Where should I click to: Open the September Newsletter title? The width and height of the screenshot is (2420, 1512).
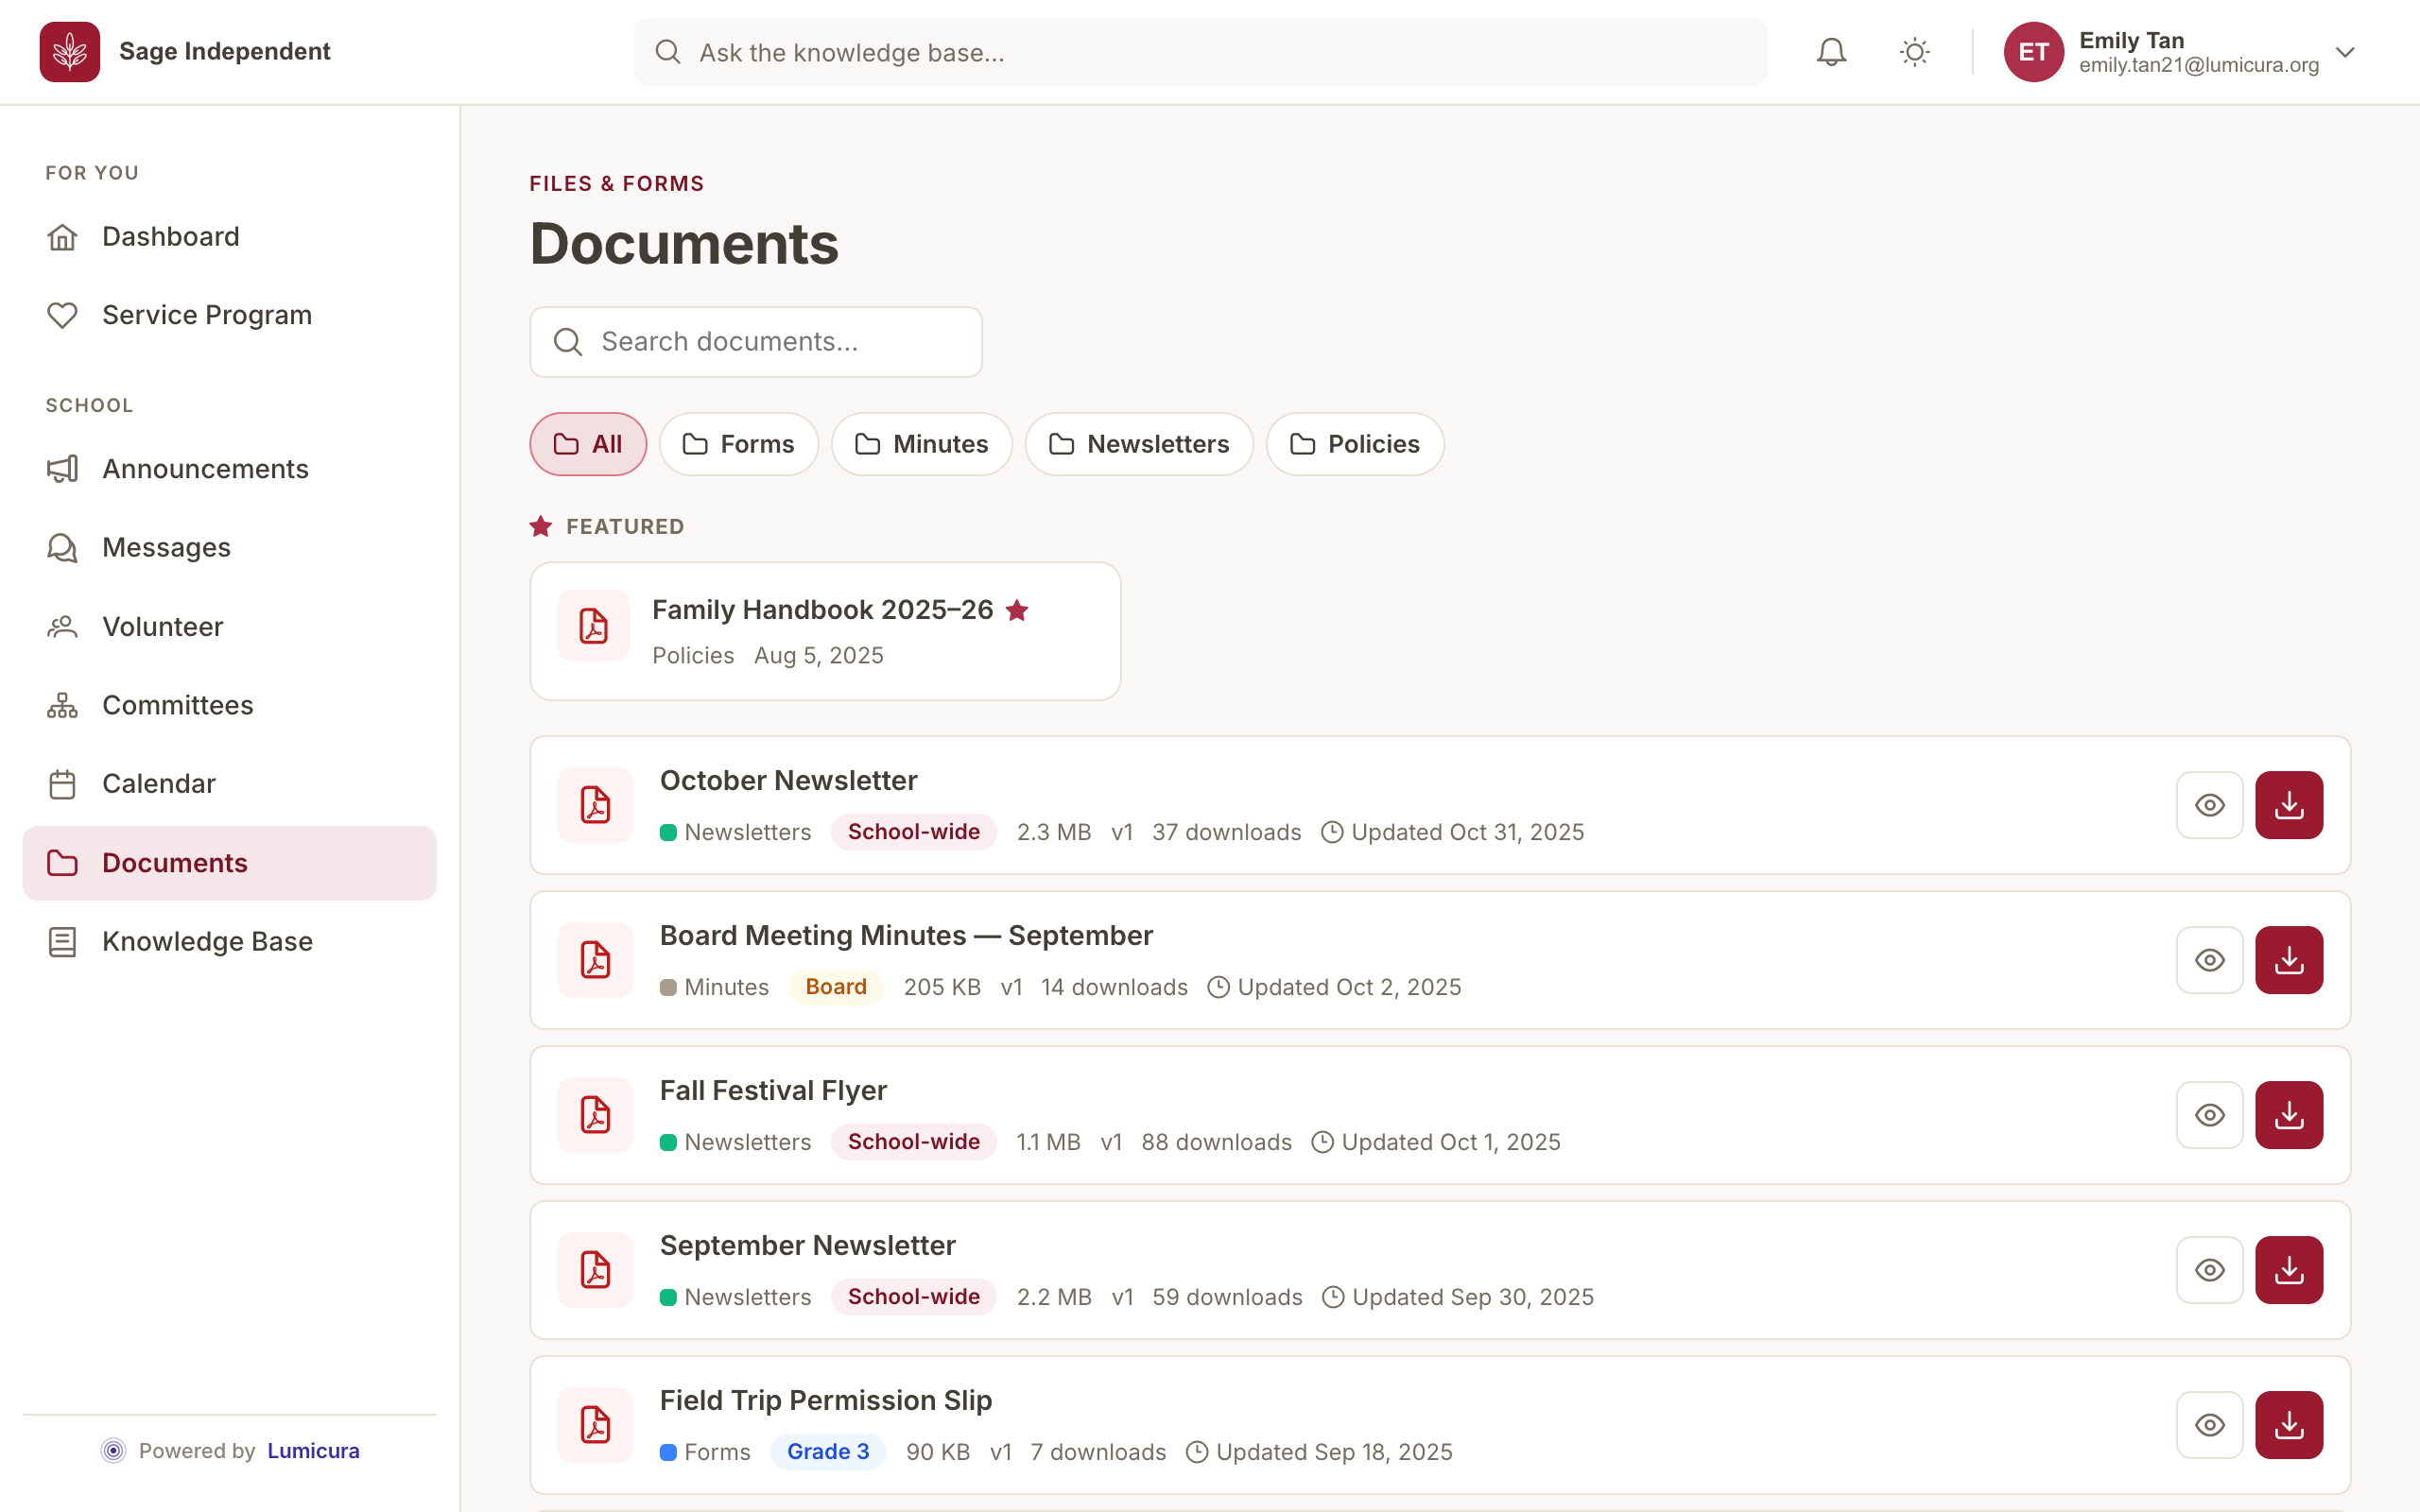[807, 1245]
